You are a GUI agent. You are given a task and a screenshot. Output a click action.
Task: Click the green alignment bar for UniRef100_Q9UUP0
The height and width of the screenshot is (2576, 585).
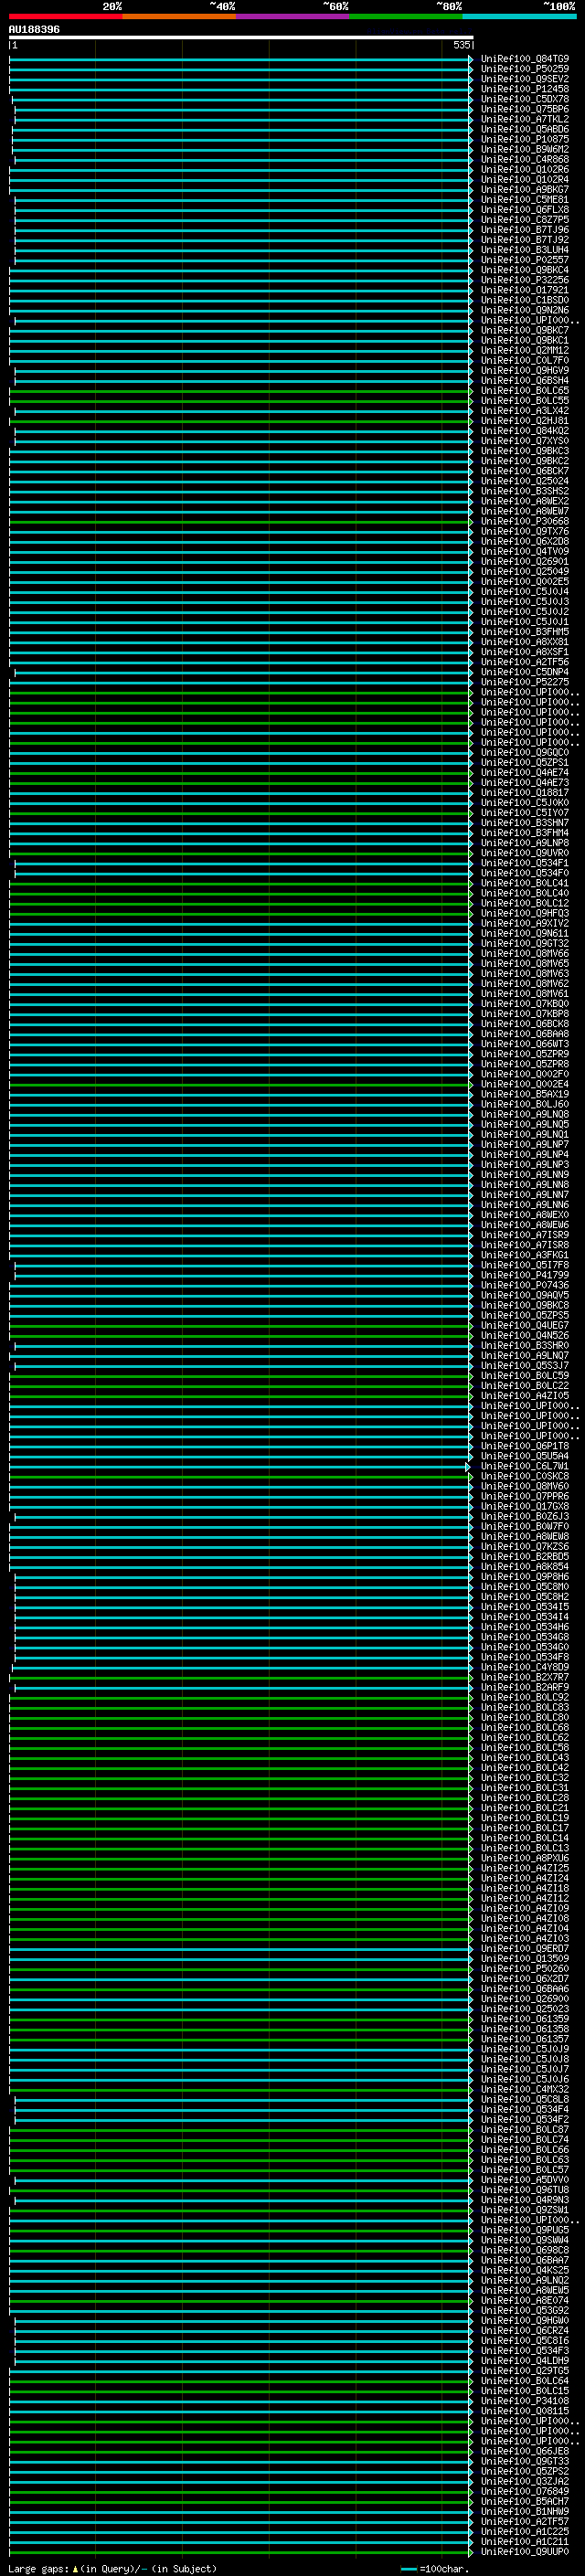click(x=241, y=2551)
